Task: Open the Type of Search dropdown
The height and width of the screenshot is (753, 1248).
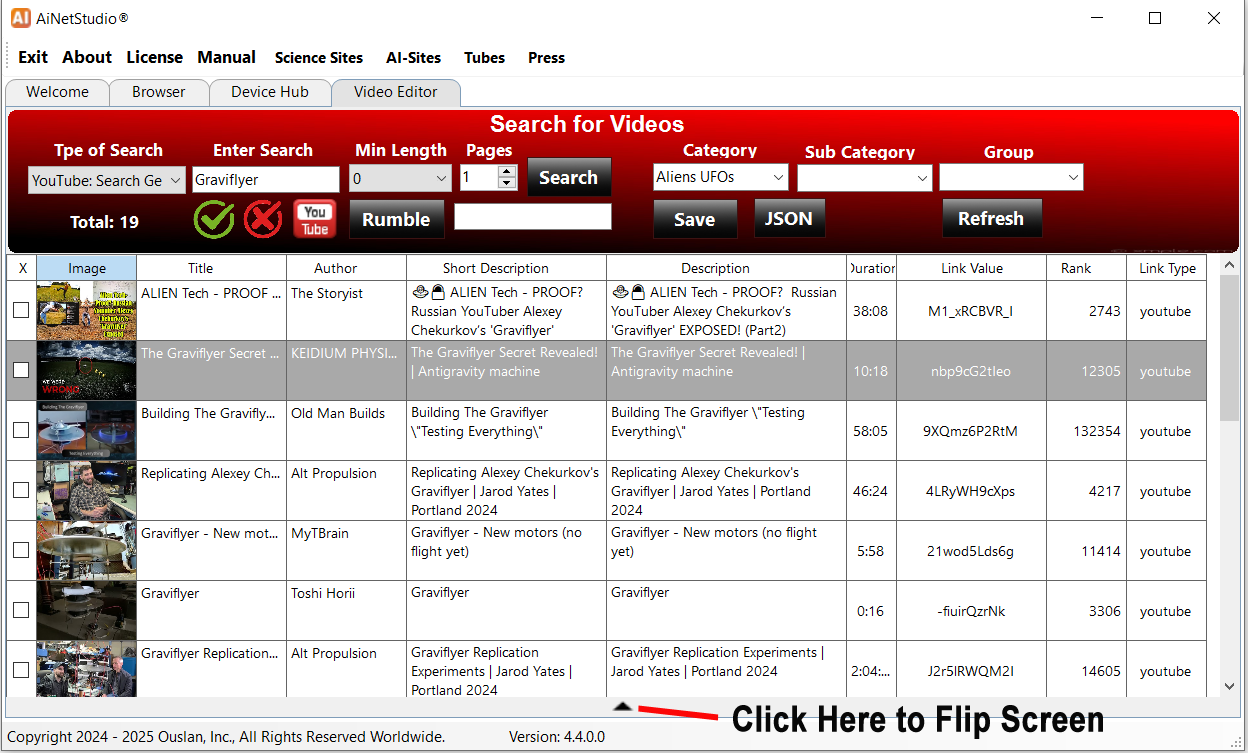Action: (x=107, y=180)
